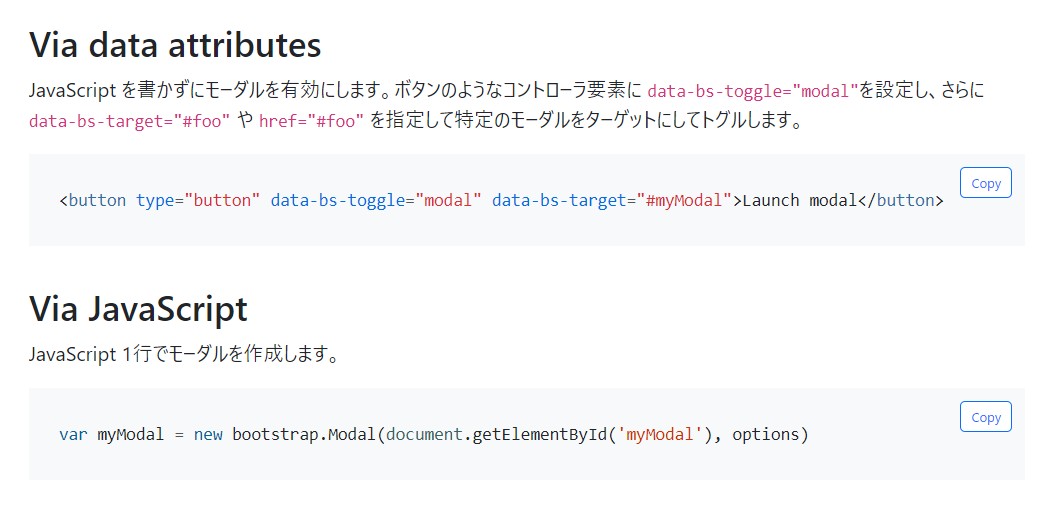The width and height of the screenshot is (1056, 509).
Task: Click type="button" attribute in code block
Action: coord(198,200)
